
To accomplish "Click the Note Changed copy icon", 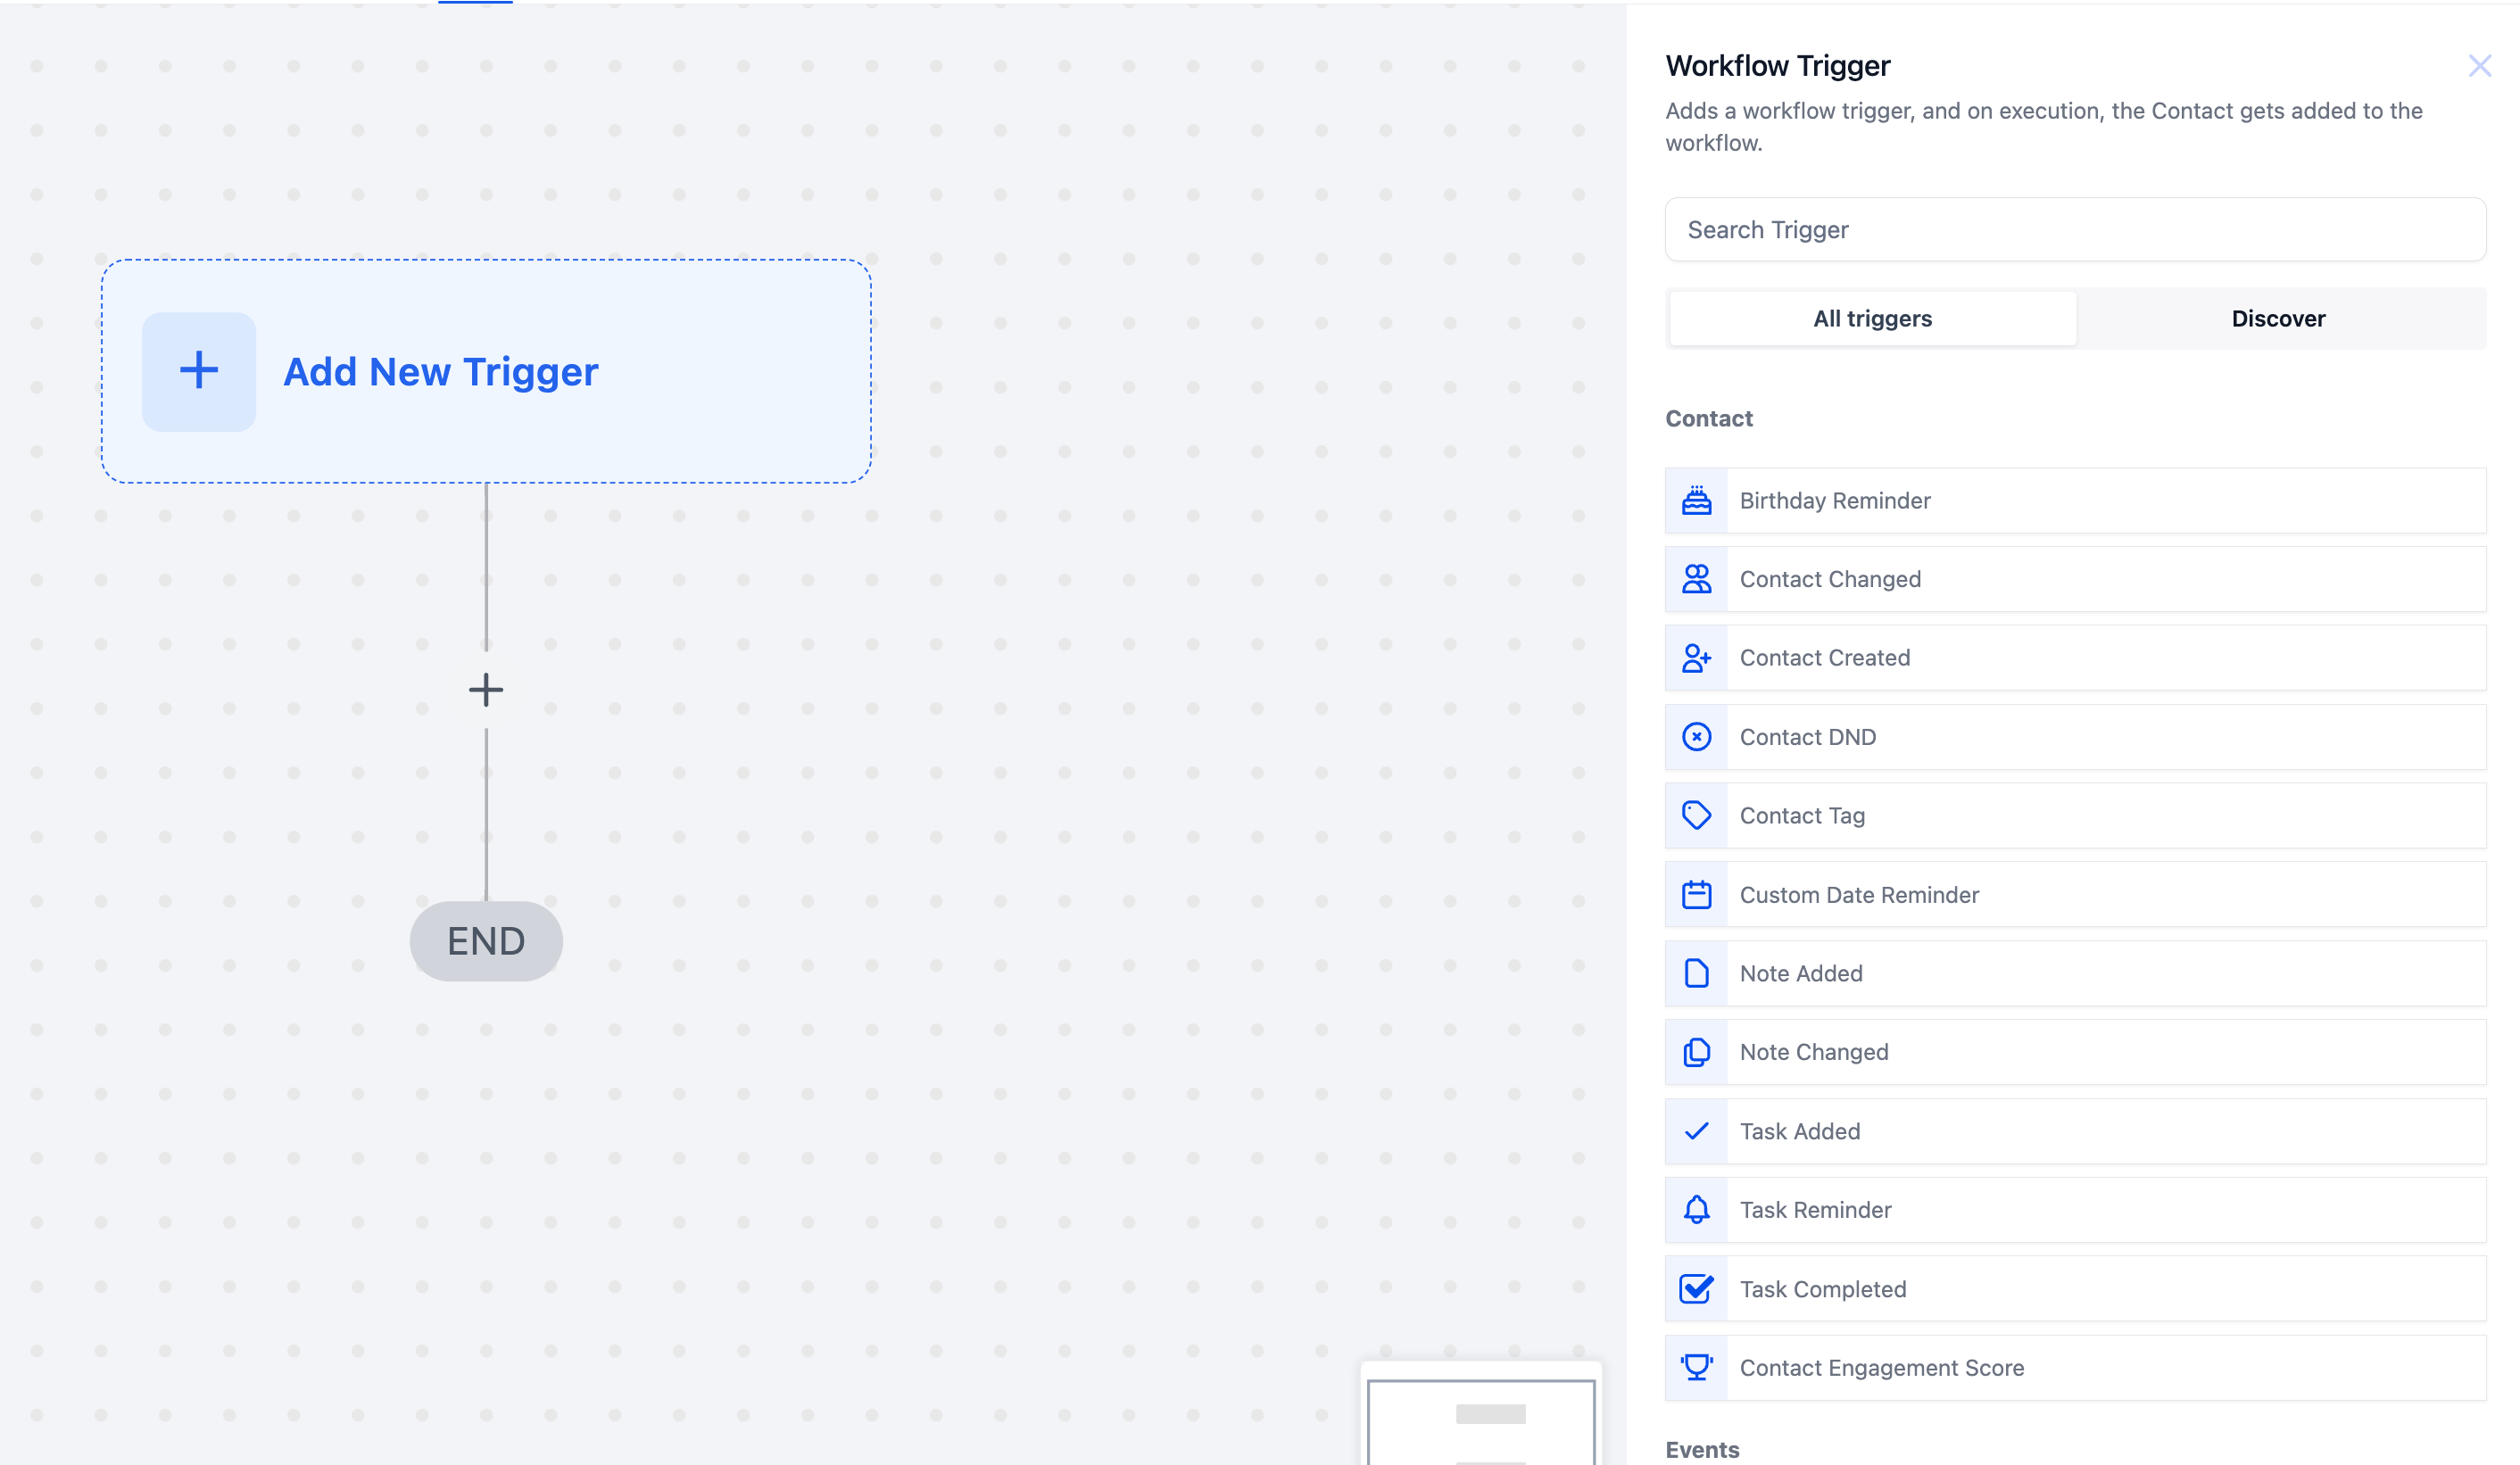I will click(x=1696, y=1052).
